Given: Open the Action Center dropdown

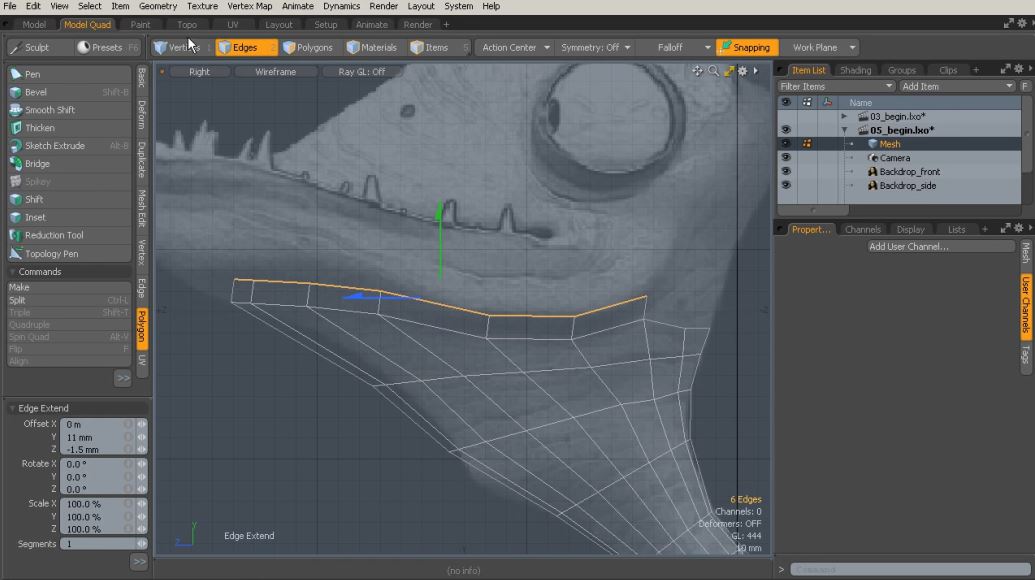Looking at the screenshot, I should pos(516,47).
